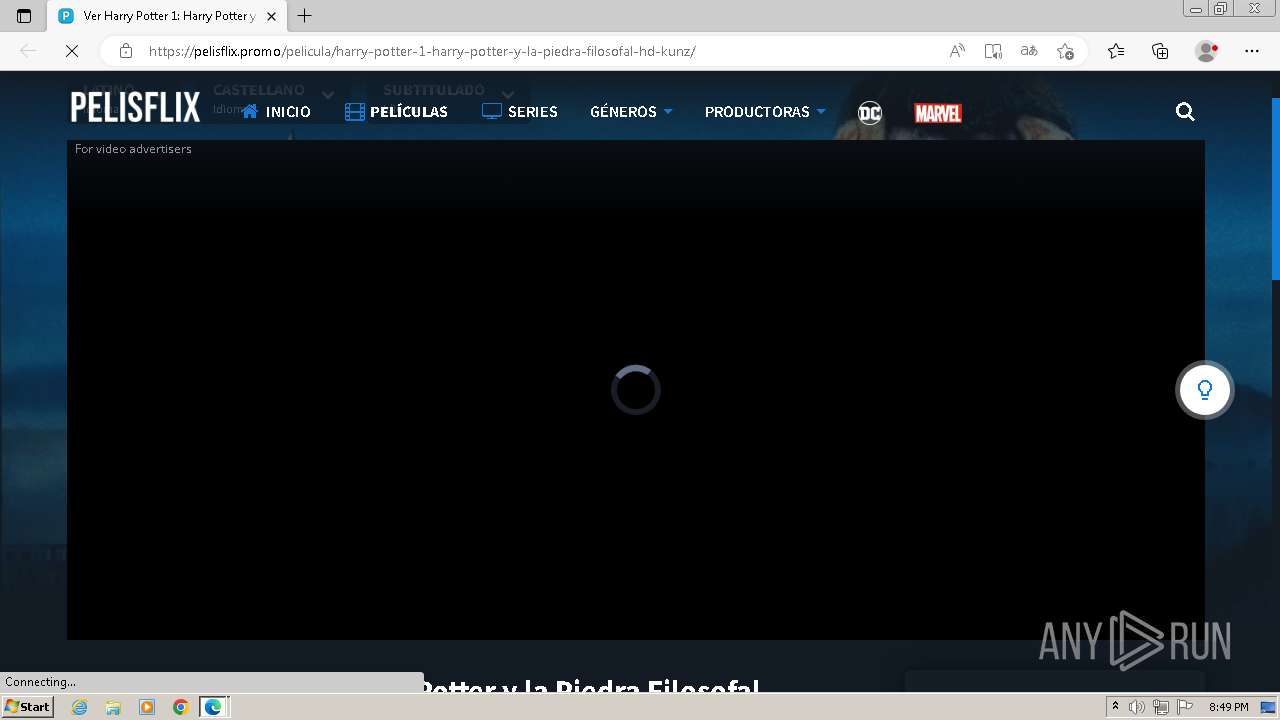Expand PRODUCTORAS dropdown menu

[x=765, y=112]
